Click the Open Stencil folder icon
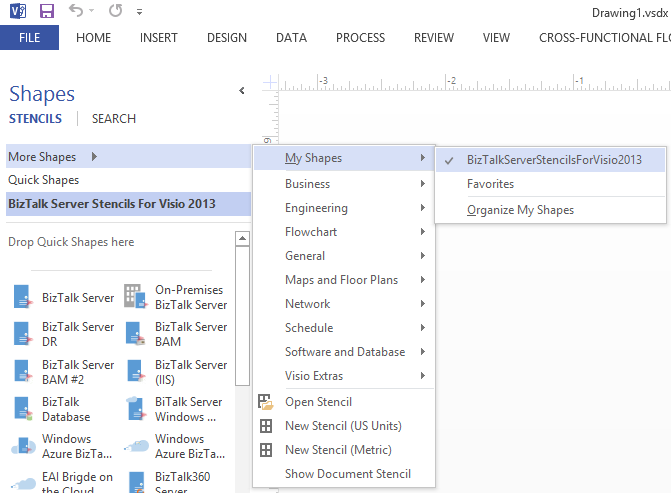Viewport: 671px width, 493px height. click(x=266, y=402)
